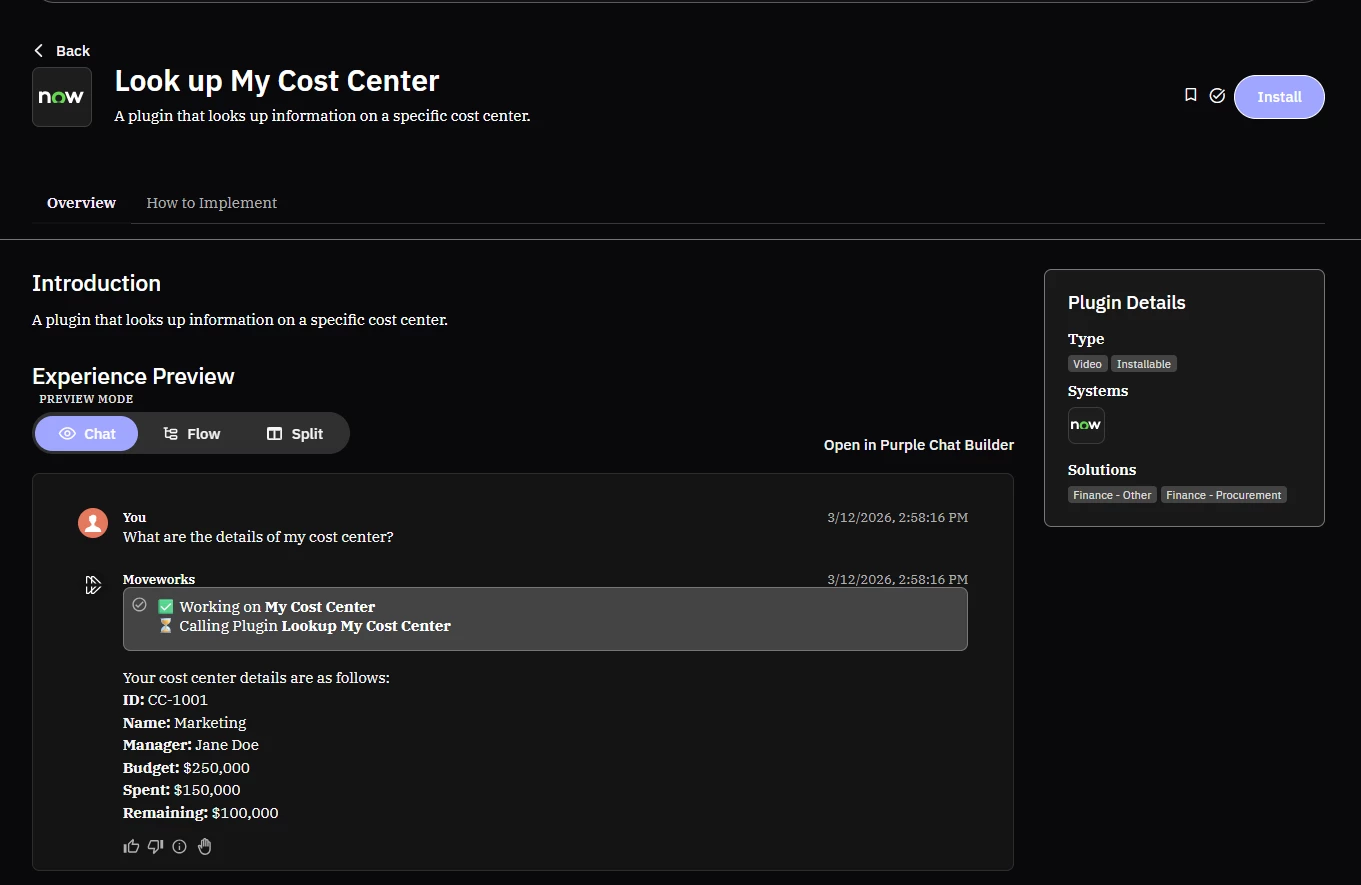1361x885 pixels.
Task: Click the ID: CC-1001 line
Action: [x=165, y=700]
